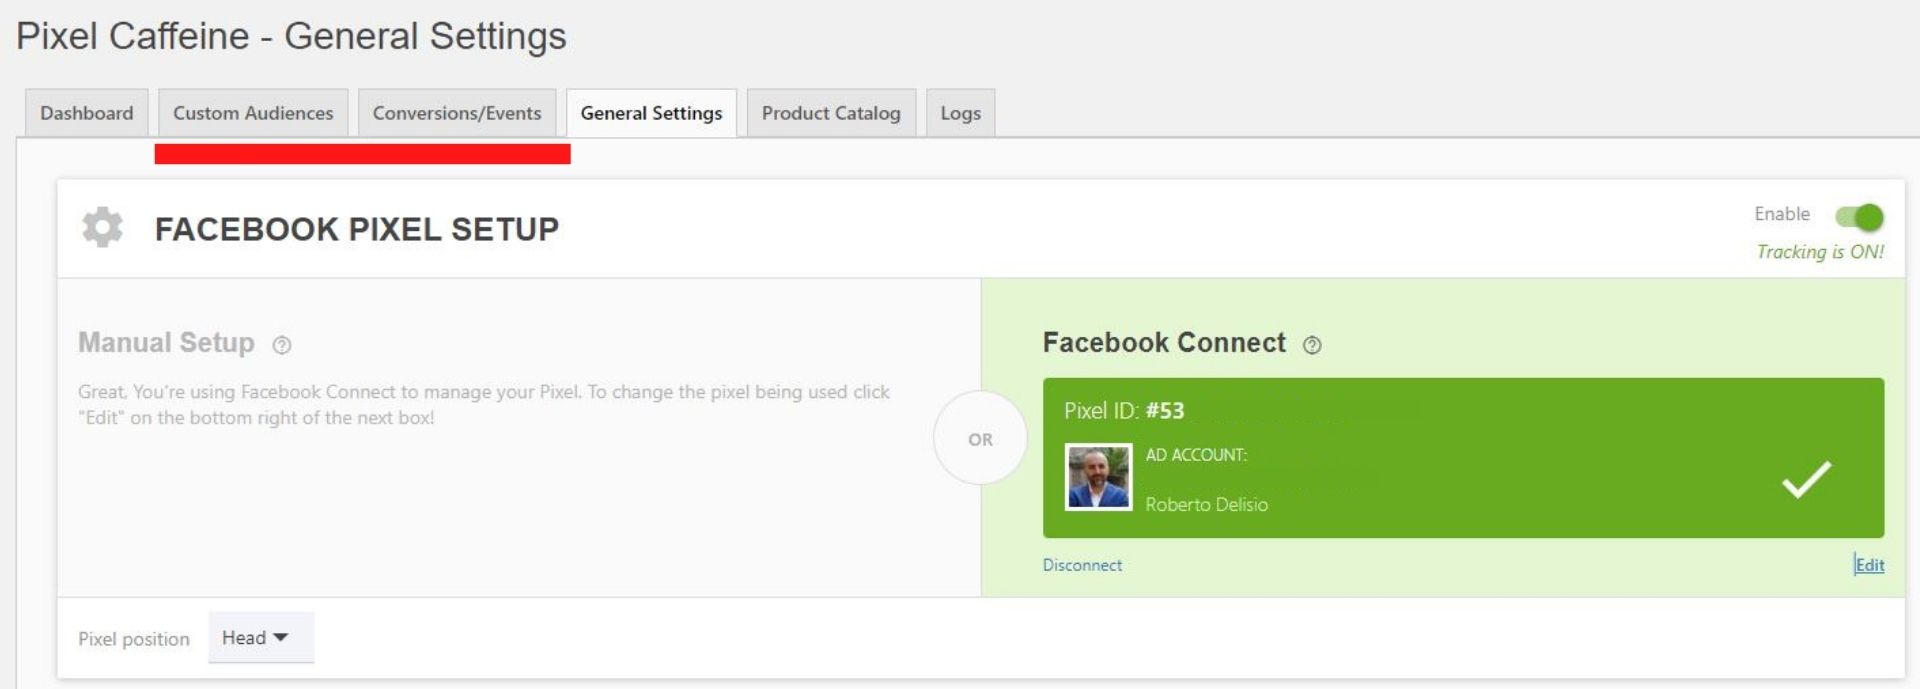The height and width of the screenshot is (689, 1920).
Task: Select the General Settings tab
Action: [x=651, y=113]
